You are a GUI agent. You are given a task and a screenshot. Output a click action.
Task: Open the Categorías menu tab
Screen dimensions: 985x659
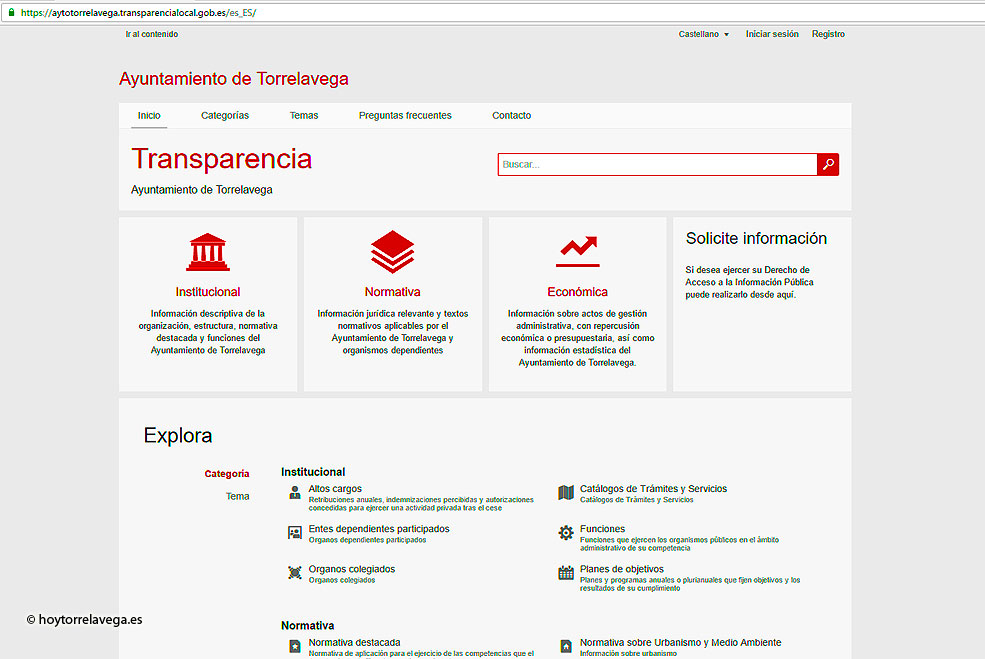(x=225, y=116)
